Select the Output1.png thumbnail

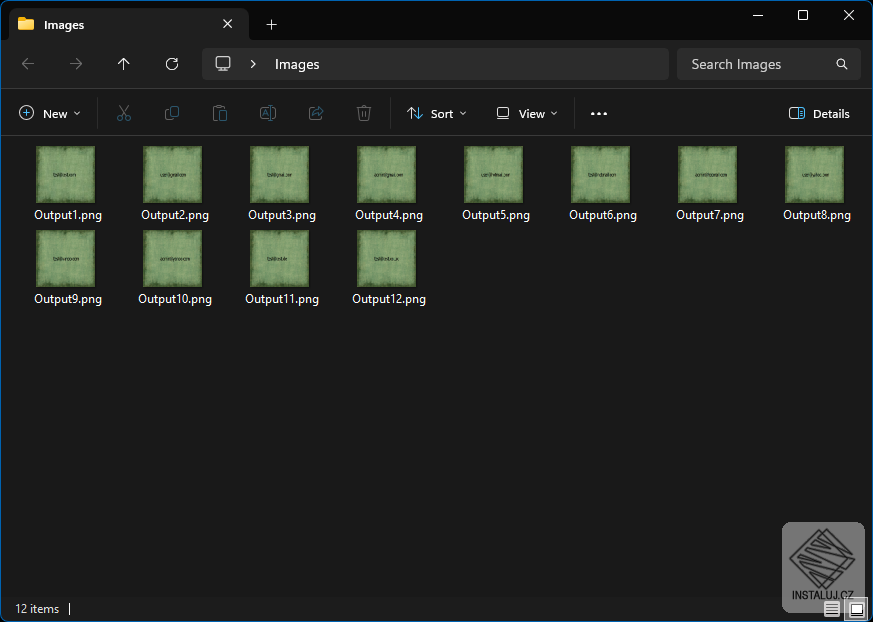[x=65, y=174]
